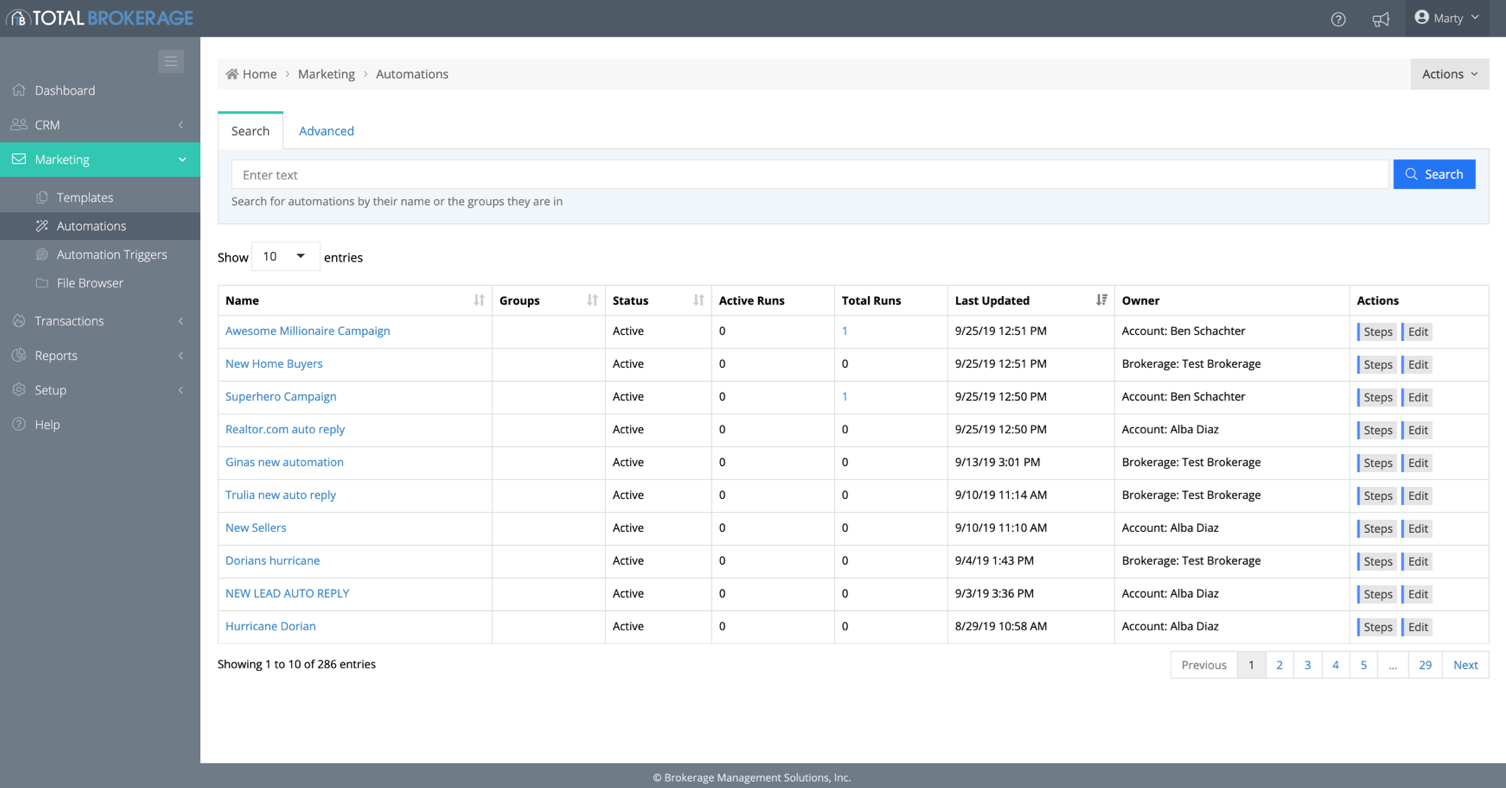View Steps for Trulia new auto reply
Screen dimensions: 1506x788
tap(1377, 495)
